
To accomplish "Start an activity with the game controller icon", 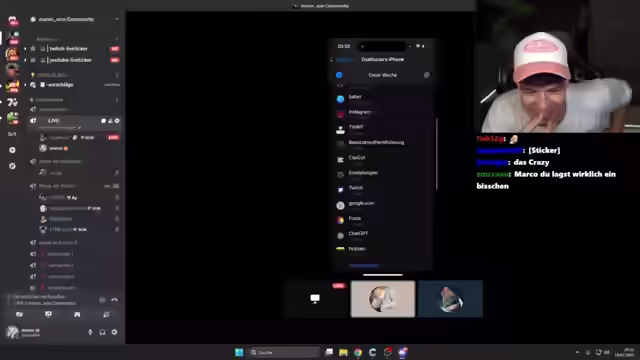I will point(77,315).
